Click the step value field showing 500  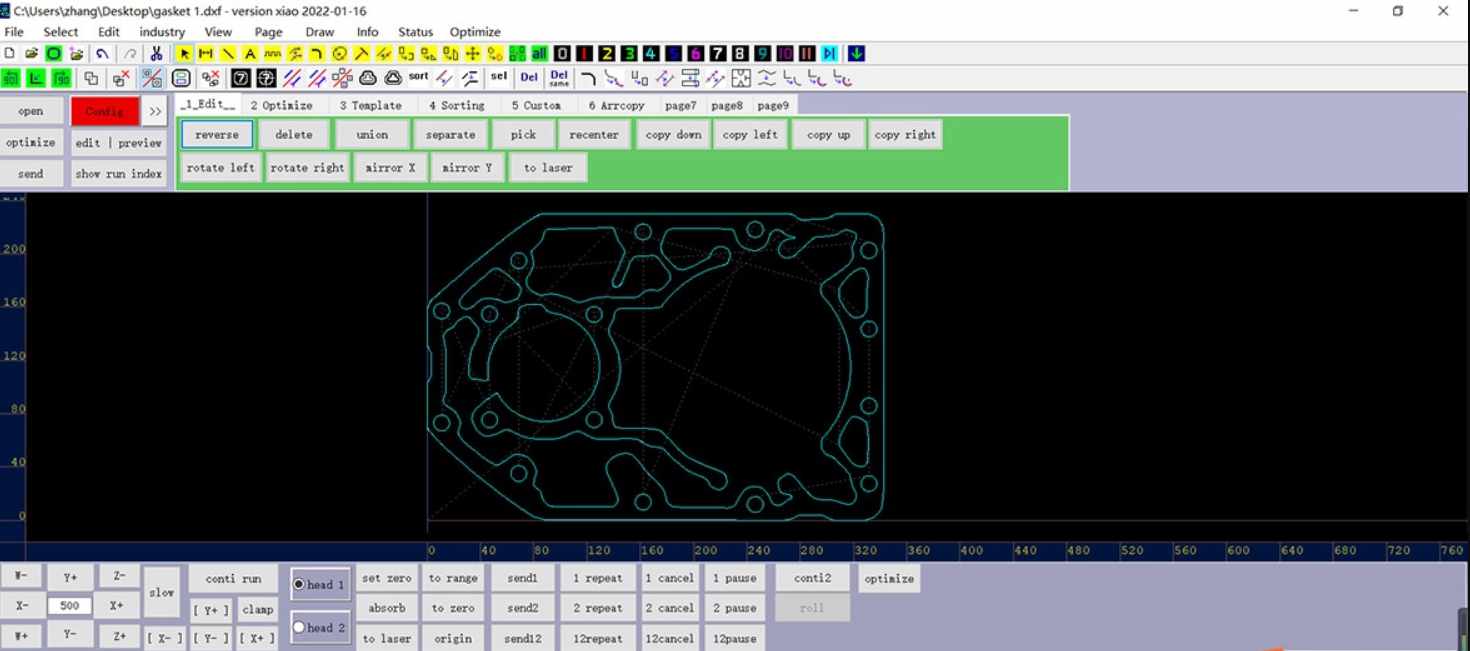point(69,606)
